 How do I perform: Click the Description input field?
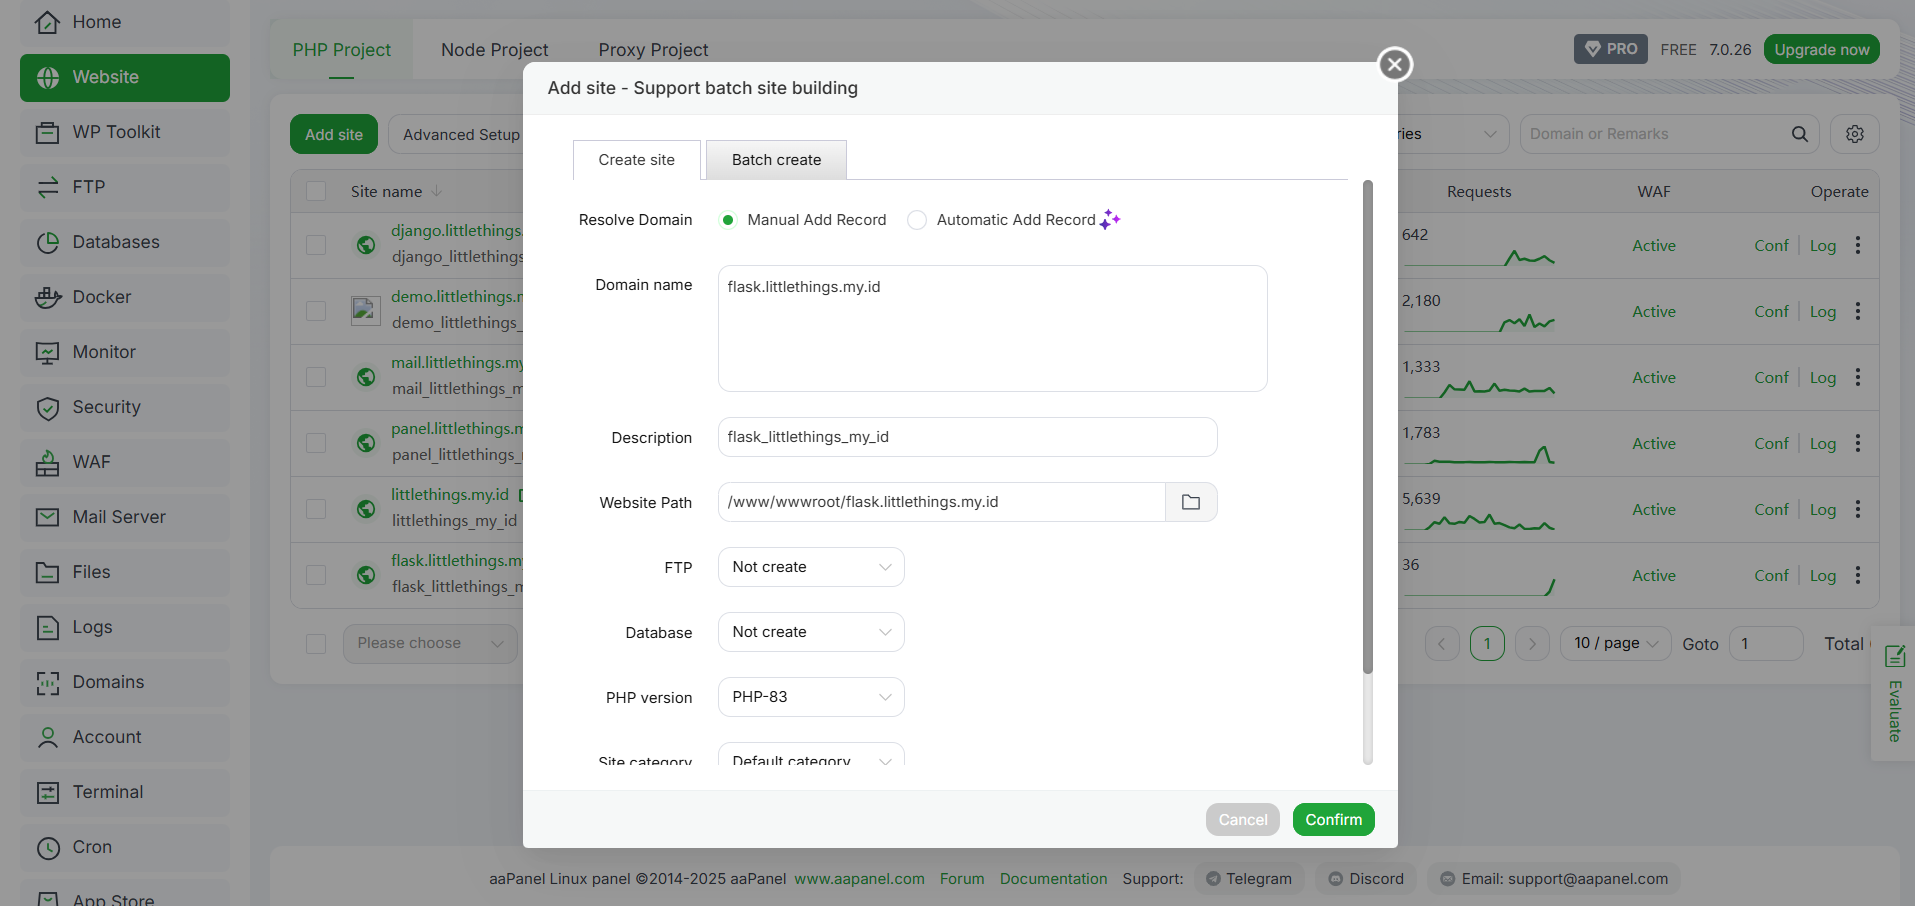click(x=968, y=437)
